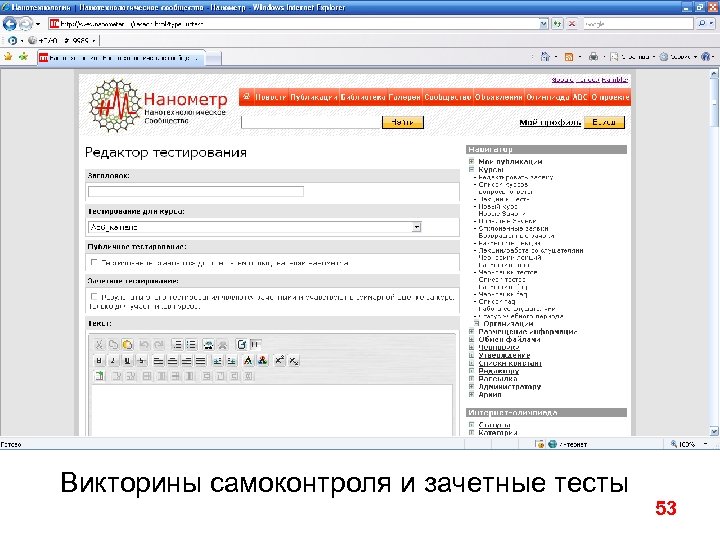Open the IE Favorites star
Viewport: 720px width, 540px height.
tap(8, 57)
